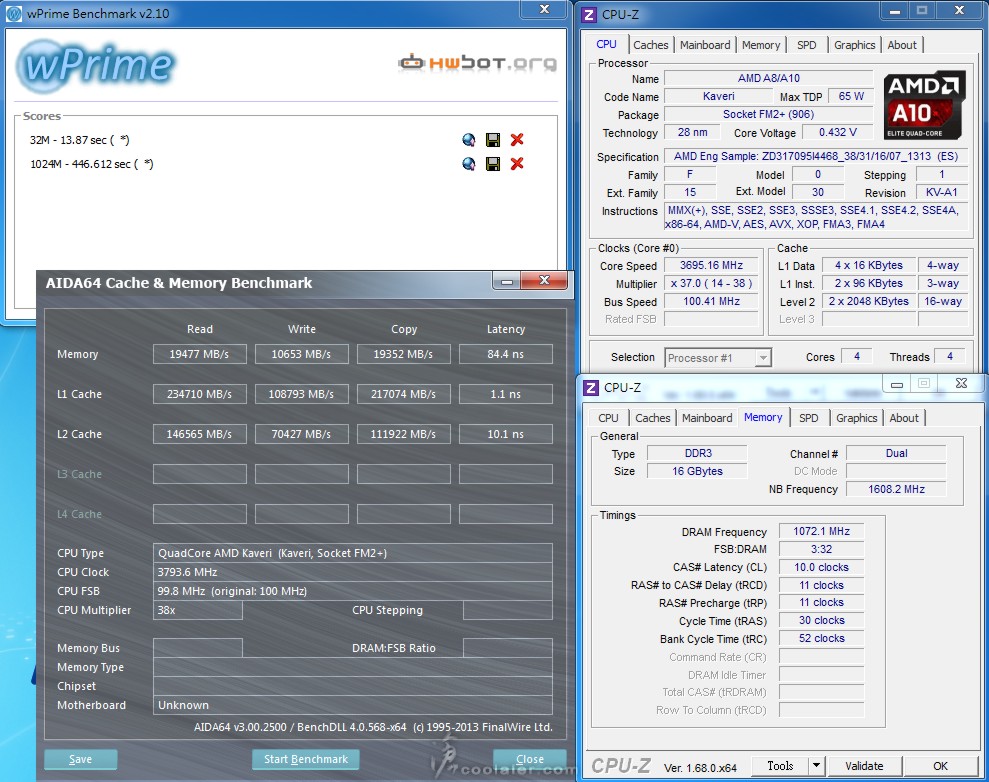Click the Memory Read 19477 MB/s field

coord(199,354)
